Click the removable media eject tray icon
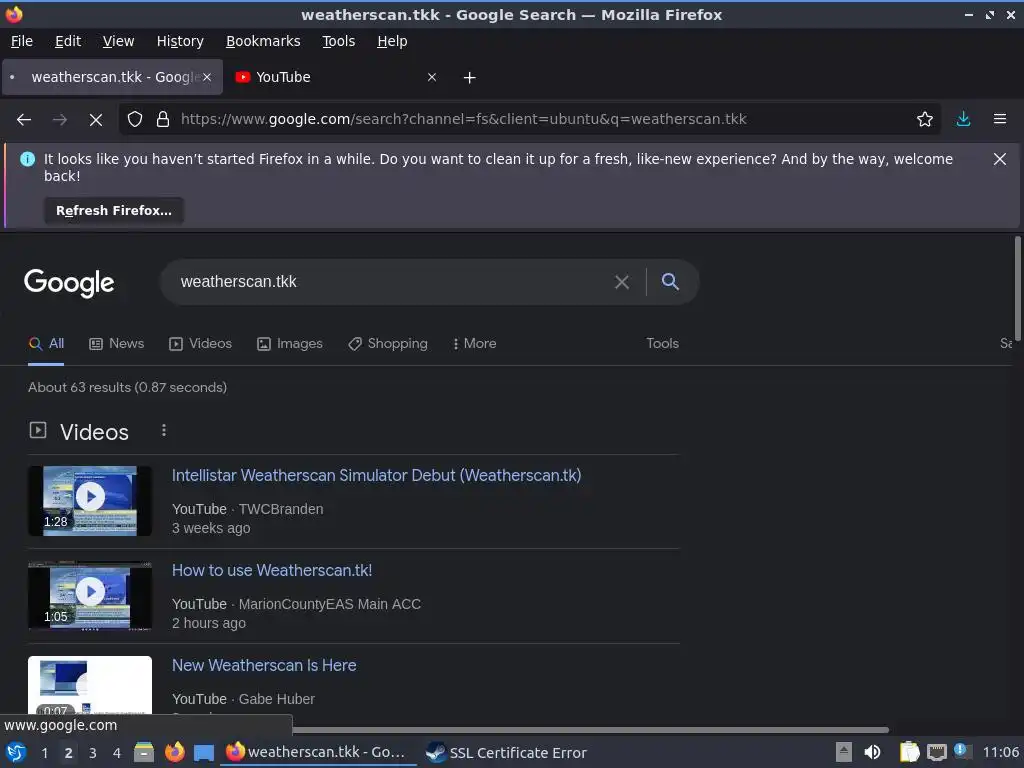 [844, 752]
